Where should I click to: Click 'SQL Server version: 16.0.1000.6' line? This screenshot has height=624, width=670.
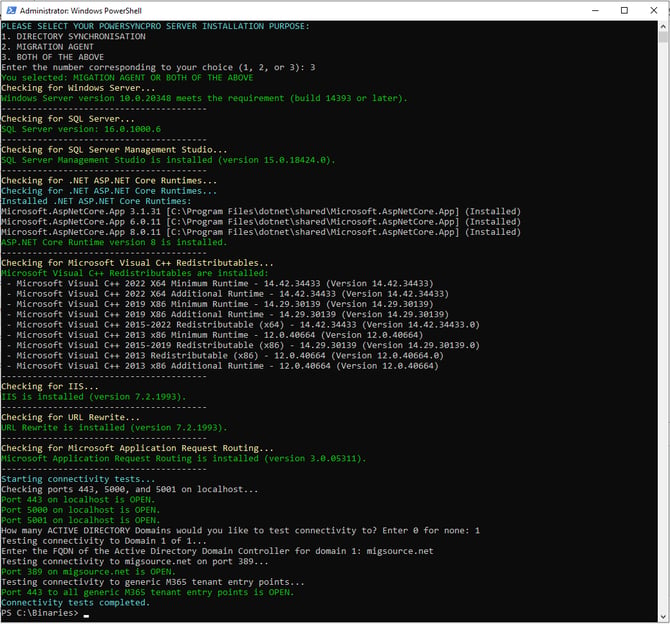81,129
